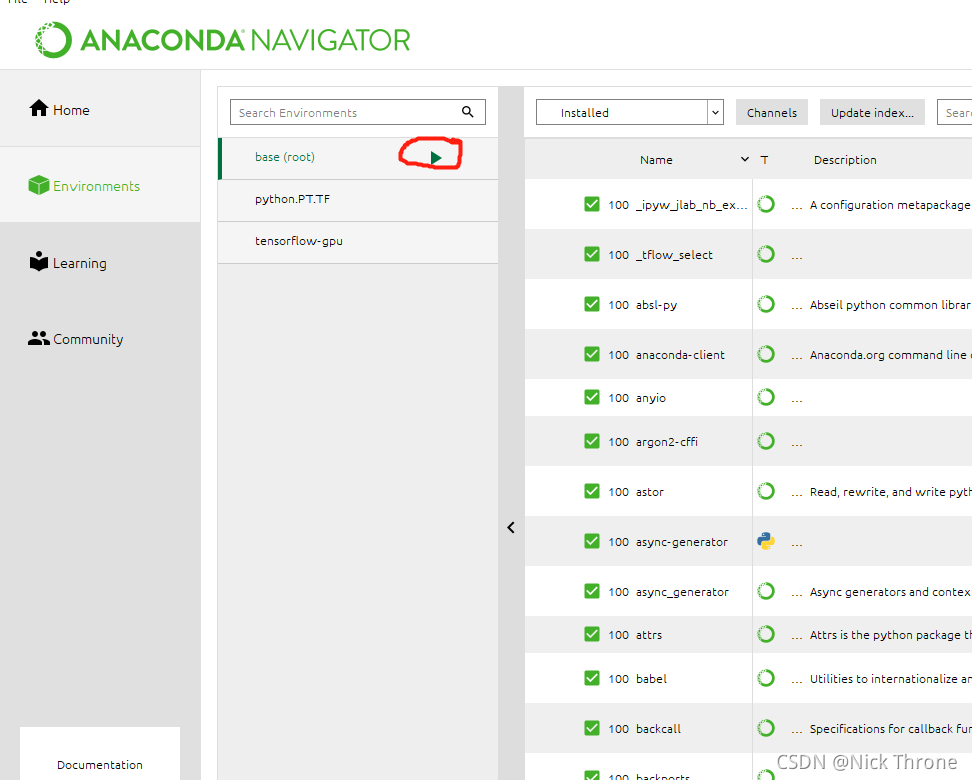Toggle the async-generator hyphenated package checkbox
The height and width of the screenshot is (780, 972).
click(x=592, y=541)
